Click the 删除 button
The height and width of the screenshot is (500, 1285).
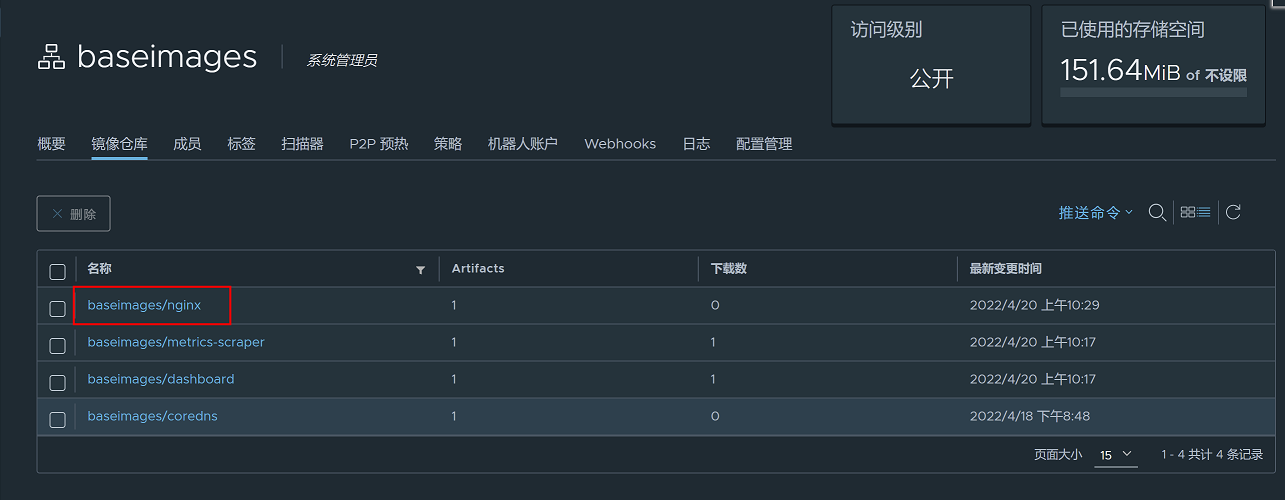(73, 214)
